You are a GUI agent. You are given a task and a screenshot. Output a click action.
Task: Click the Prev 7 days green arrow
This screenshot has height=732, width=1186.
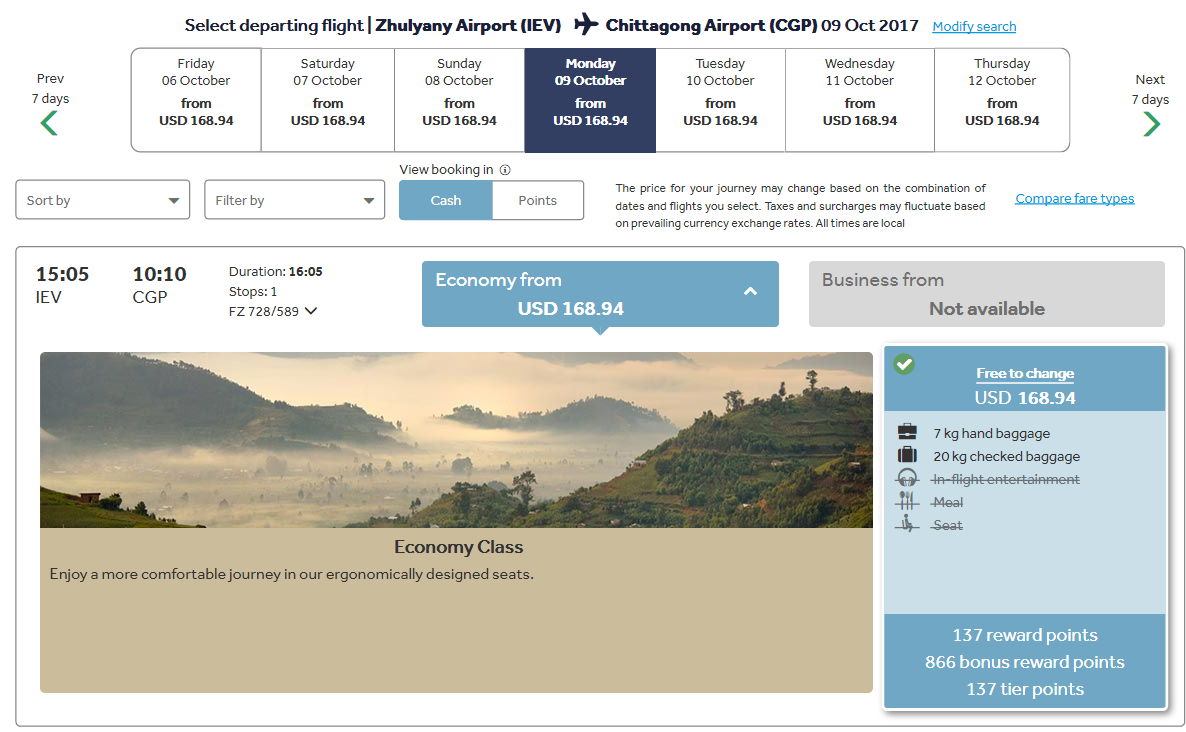(x=49, y=123)
